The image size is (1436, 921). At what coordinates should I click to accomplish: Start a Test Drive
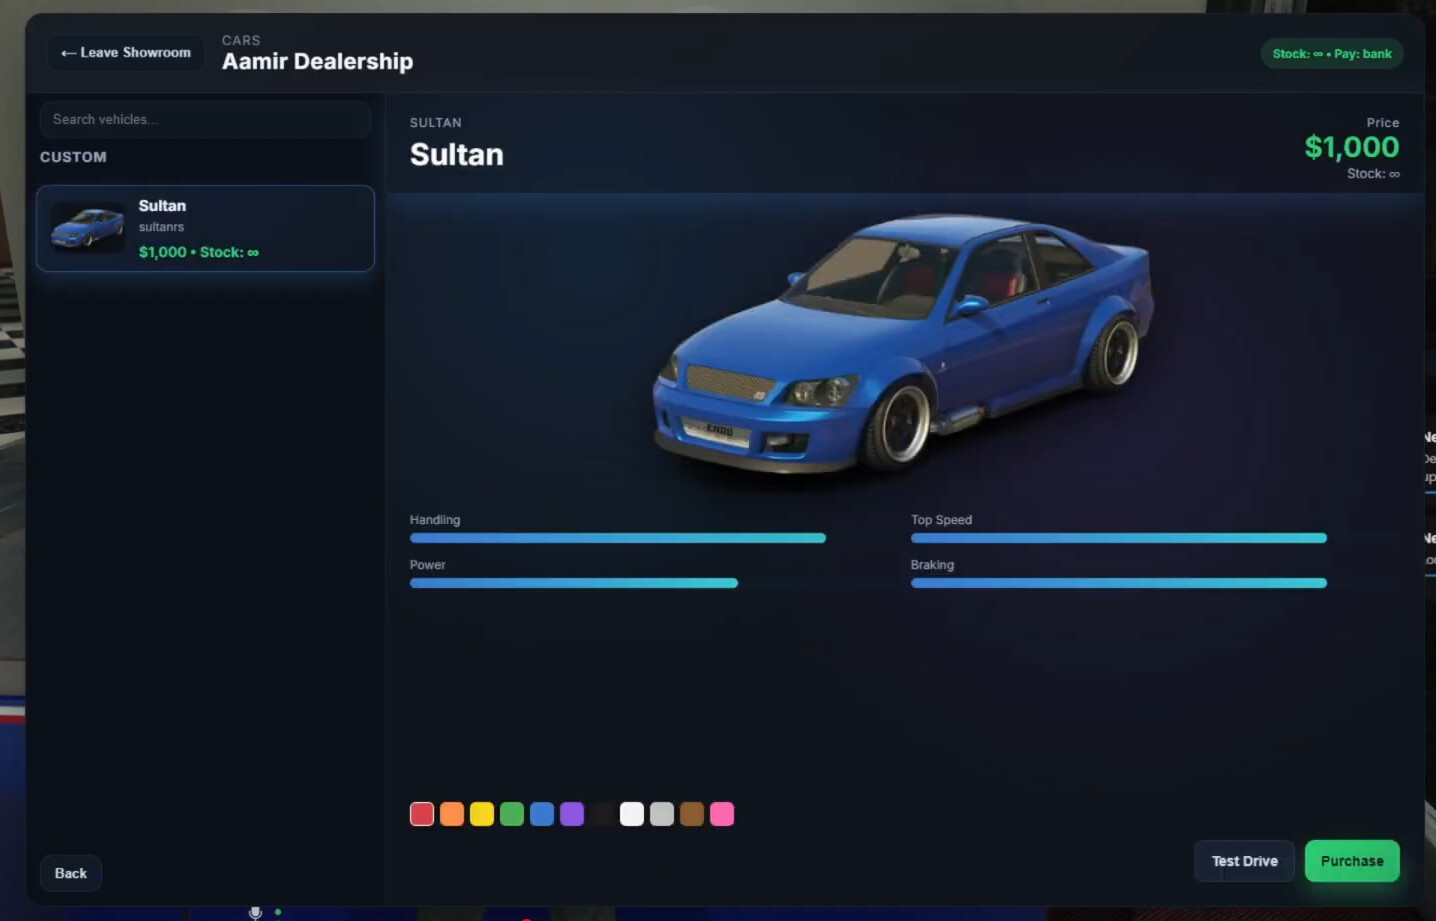[1245, 861]
